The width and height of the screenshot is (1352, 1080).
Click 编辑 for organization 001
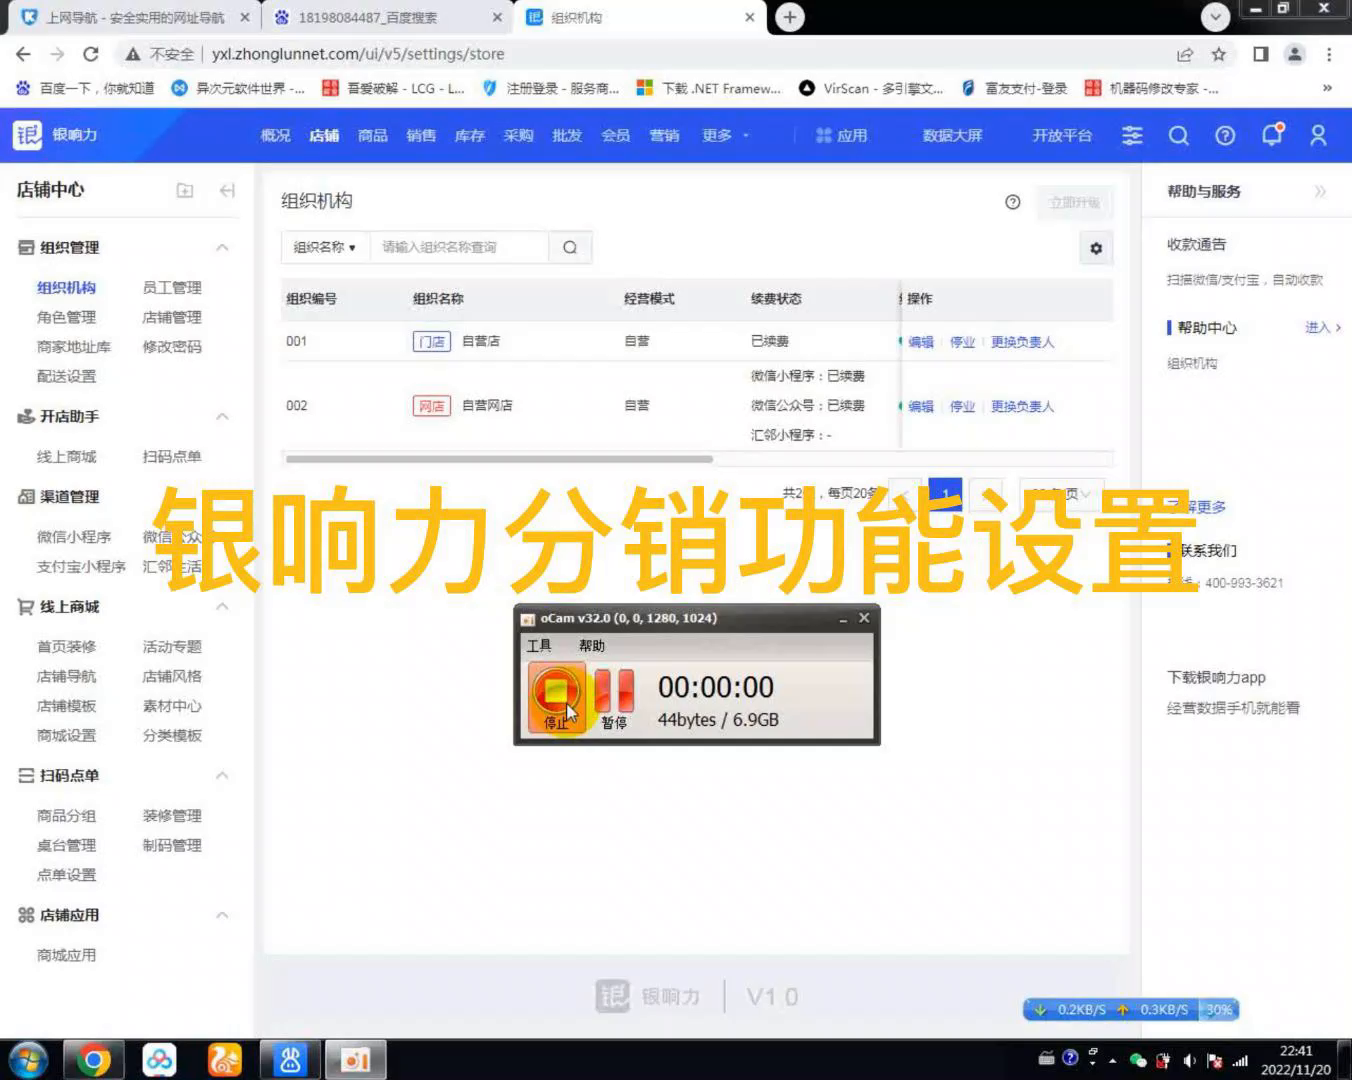pos(921,342)
